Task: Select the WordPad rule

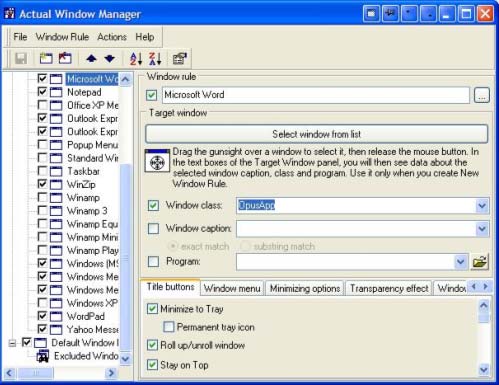Action: coord(86,316)
